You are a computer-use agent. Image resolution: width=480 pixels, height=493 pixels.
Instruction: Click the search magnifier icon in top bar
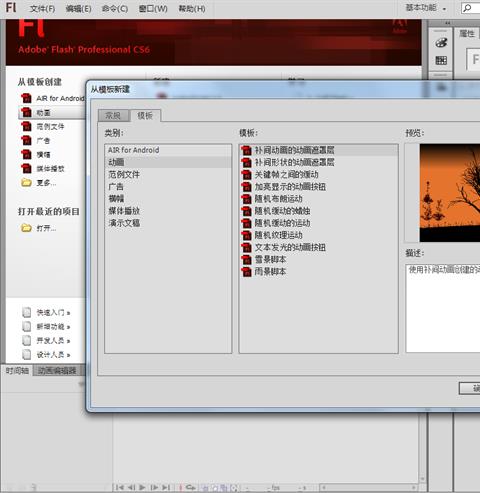(x=467, y=8)
